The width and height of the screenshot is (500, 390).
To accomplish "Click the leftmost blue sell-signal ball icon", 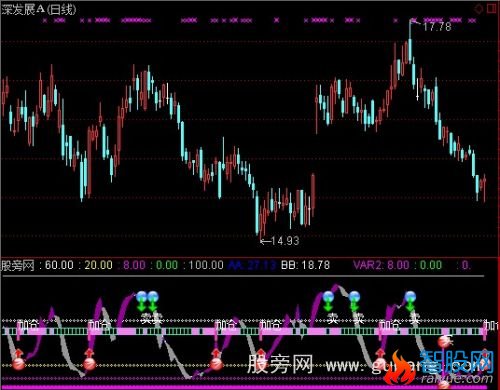I will tap(141, 296).
